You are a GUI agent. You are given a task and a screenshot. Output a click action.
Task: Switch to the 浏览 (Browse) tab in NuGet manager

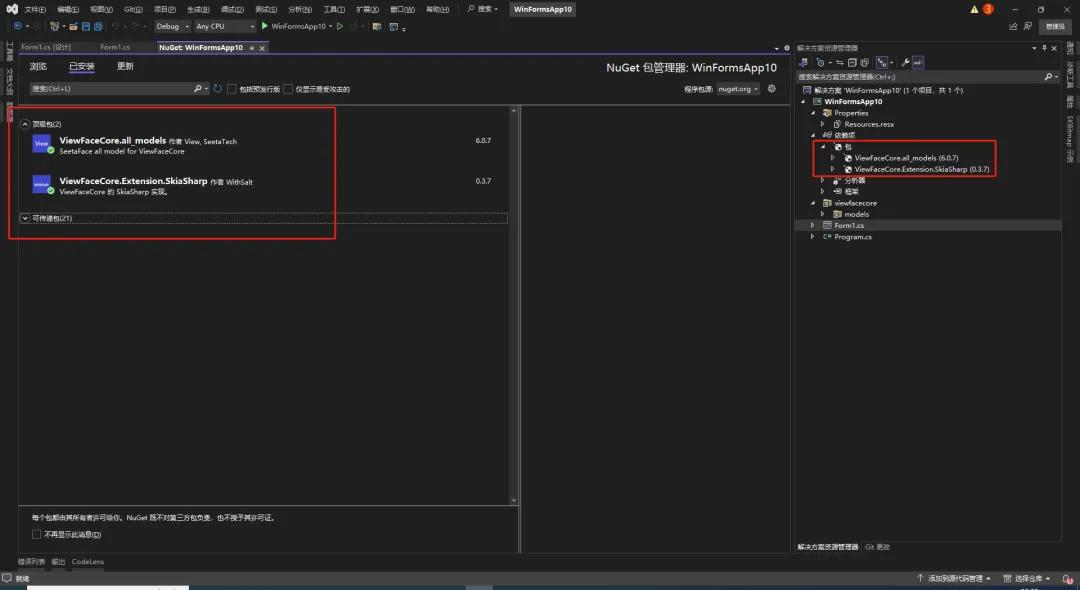[x=38, y=66]
